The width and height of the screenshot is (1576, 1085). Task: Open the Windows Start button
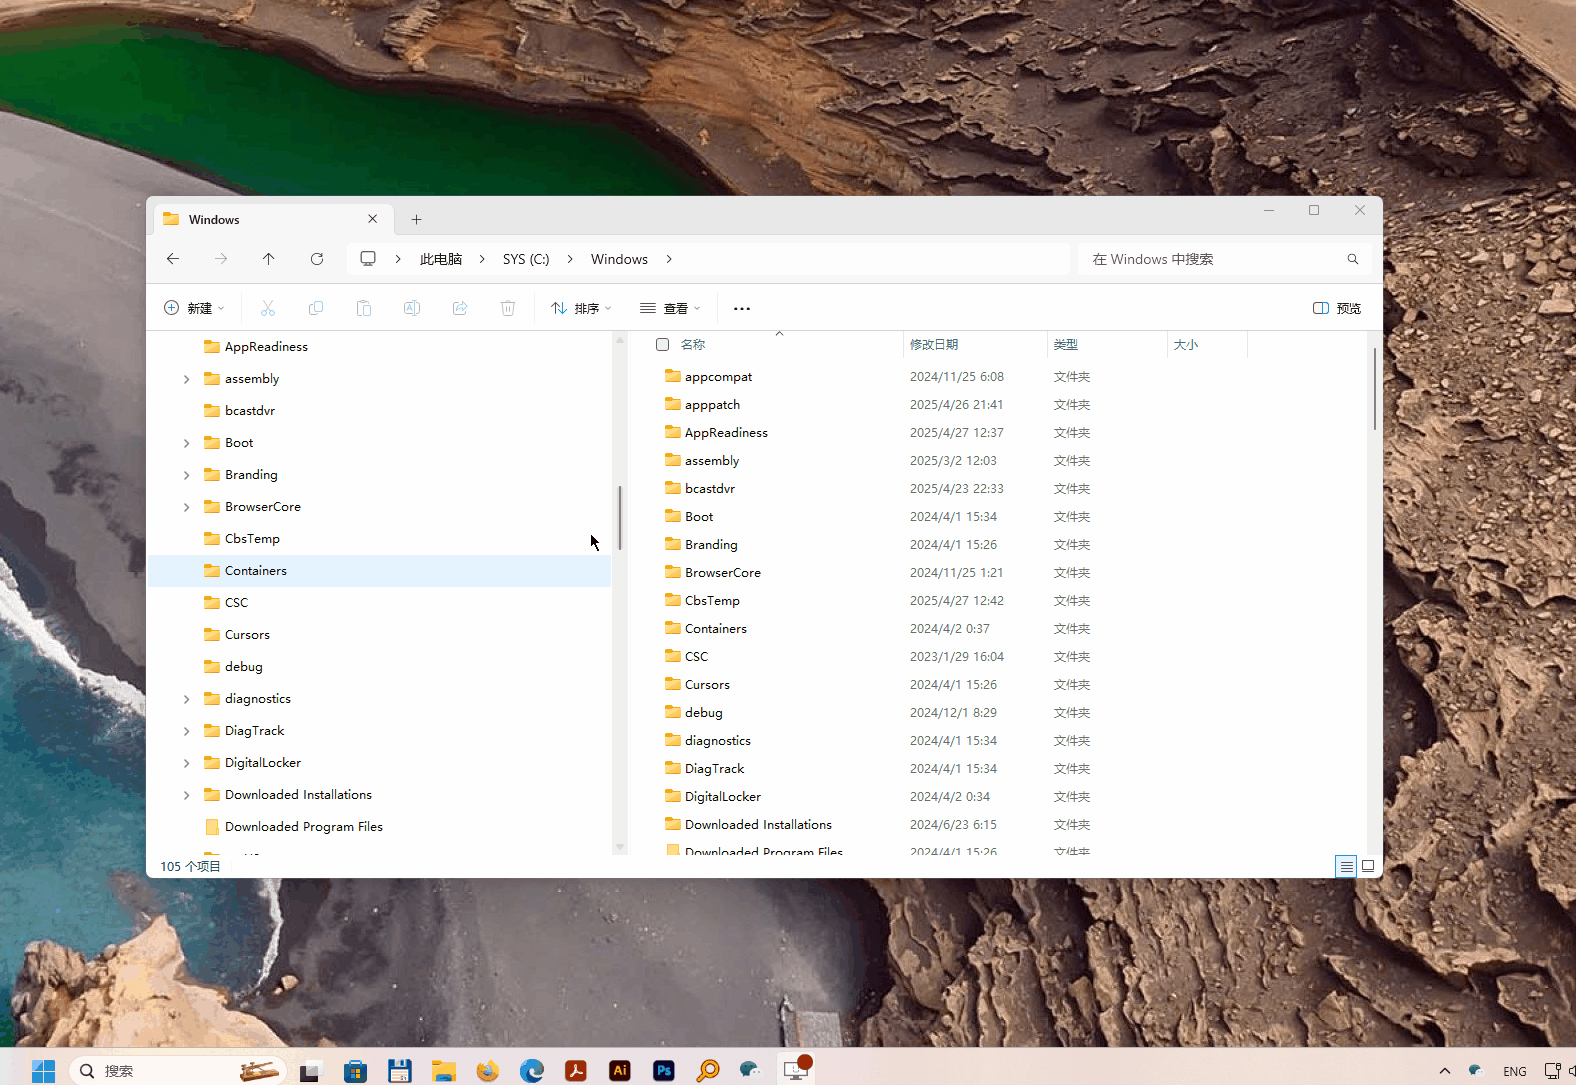[43, 1071]
